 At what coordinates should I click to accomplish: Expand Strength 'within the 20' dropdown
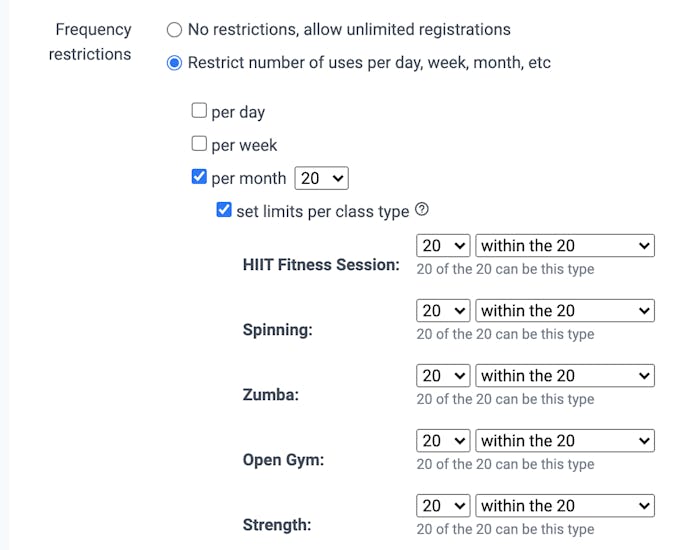pyautogui.click(x=564, y=505)
